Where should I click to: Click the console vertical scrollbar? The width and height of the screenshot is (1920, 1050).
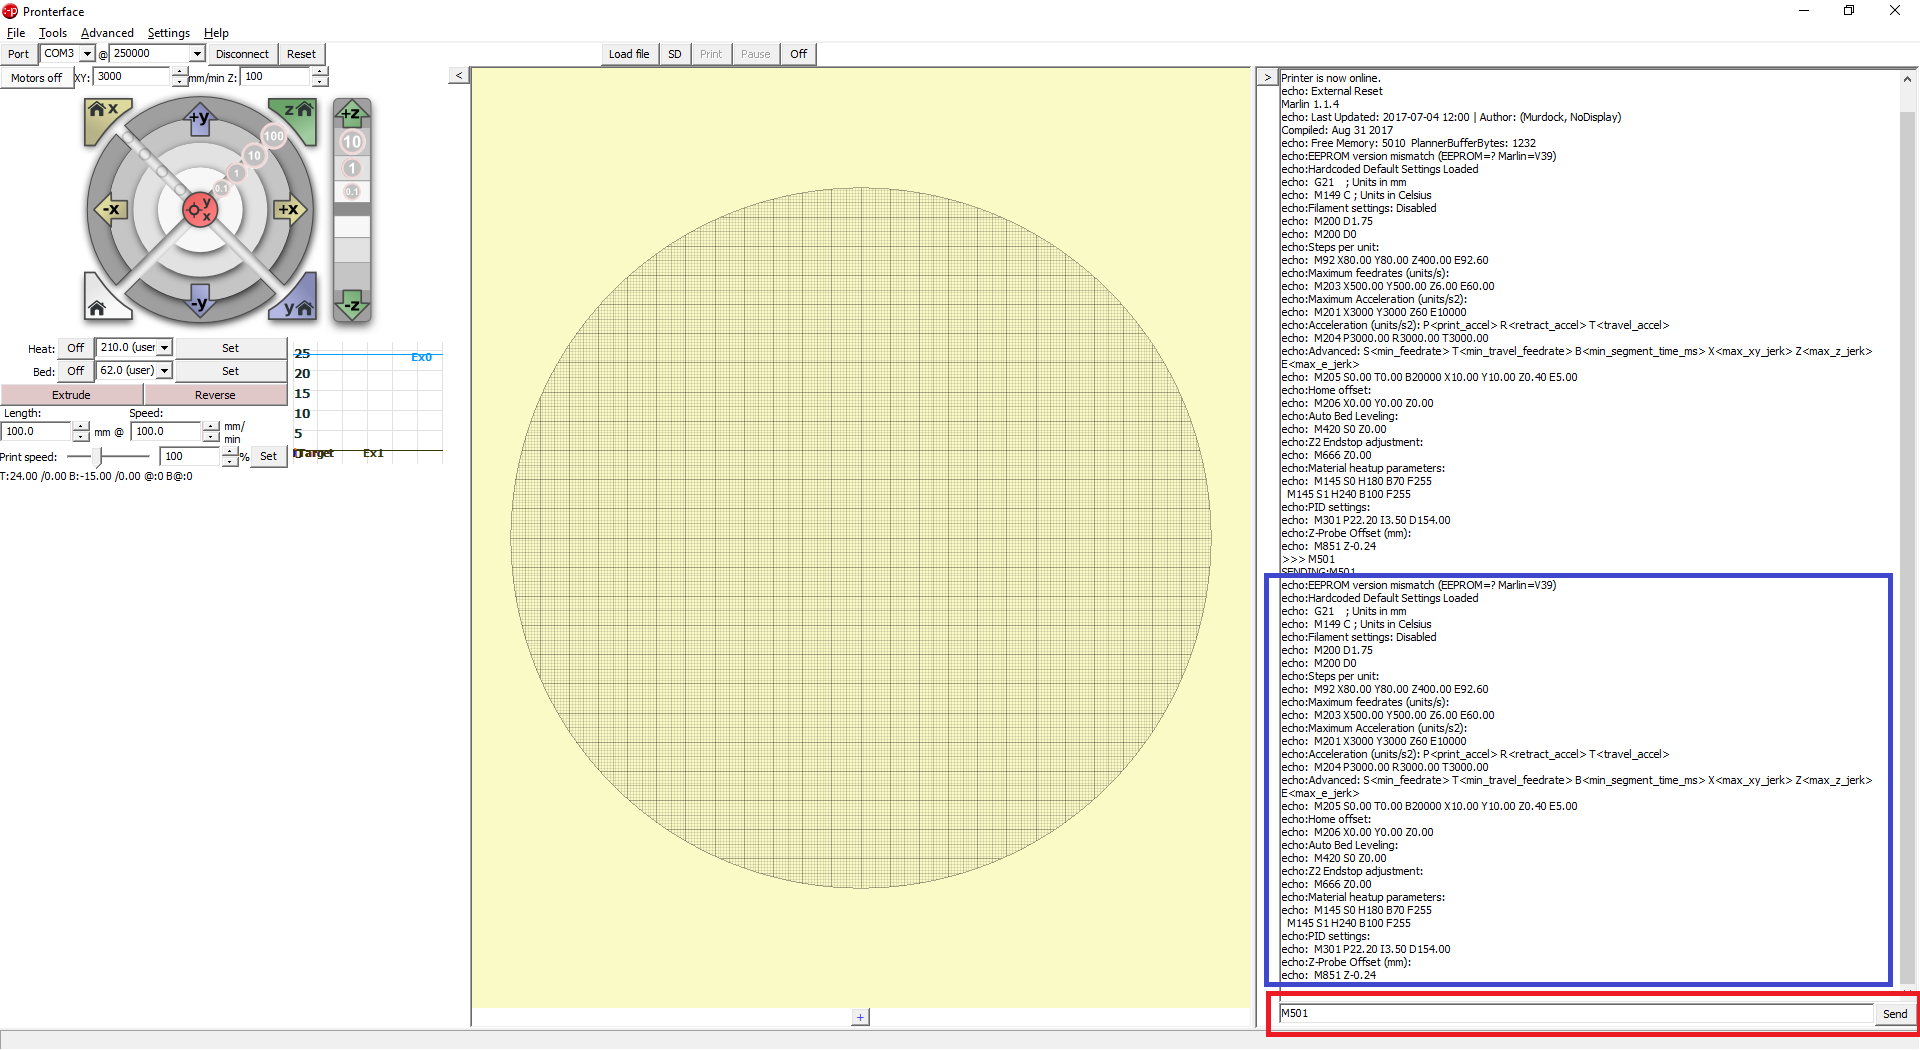1908,530
